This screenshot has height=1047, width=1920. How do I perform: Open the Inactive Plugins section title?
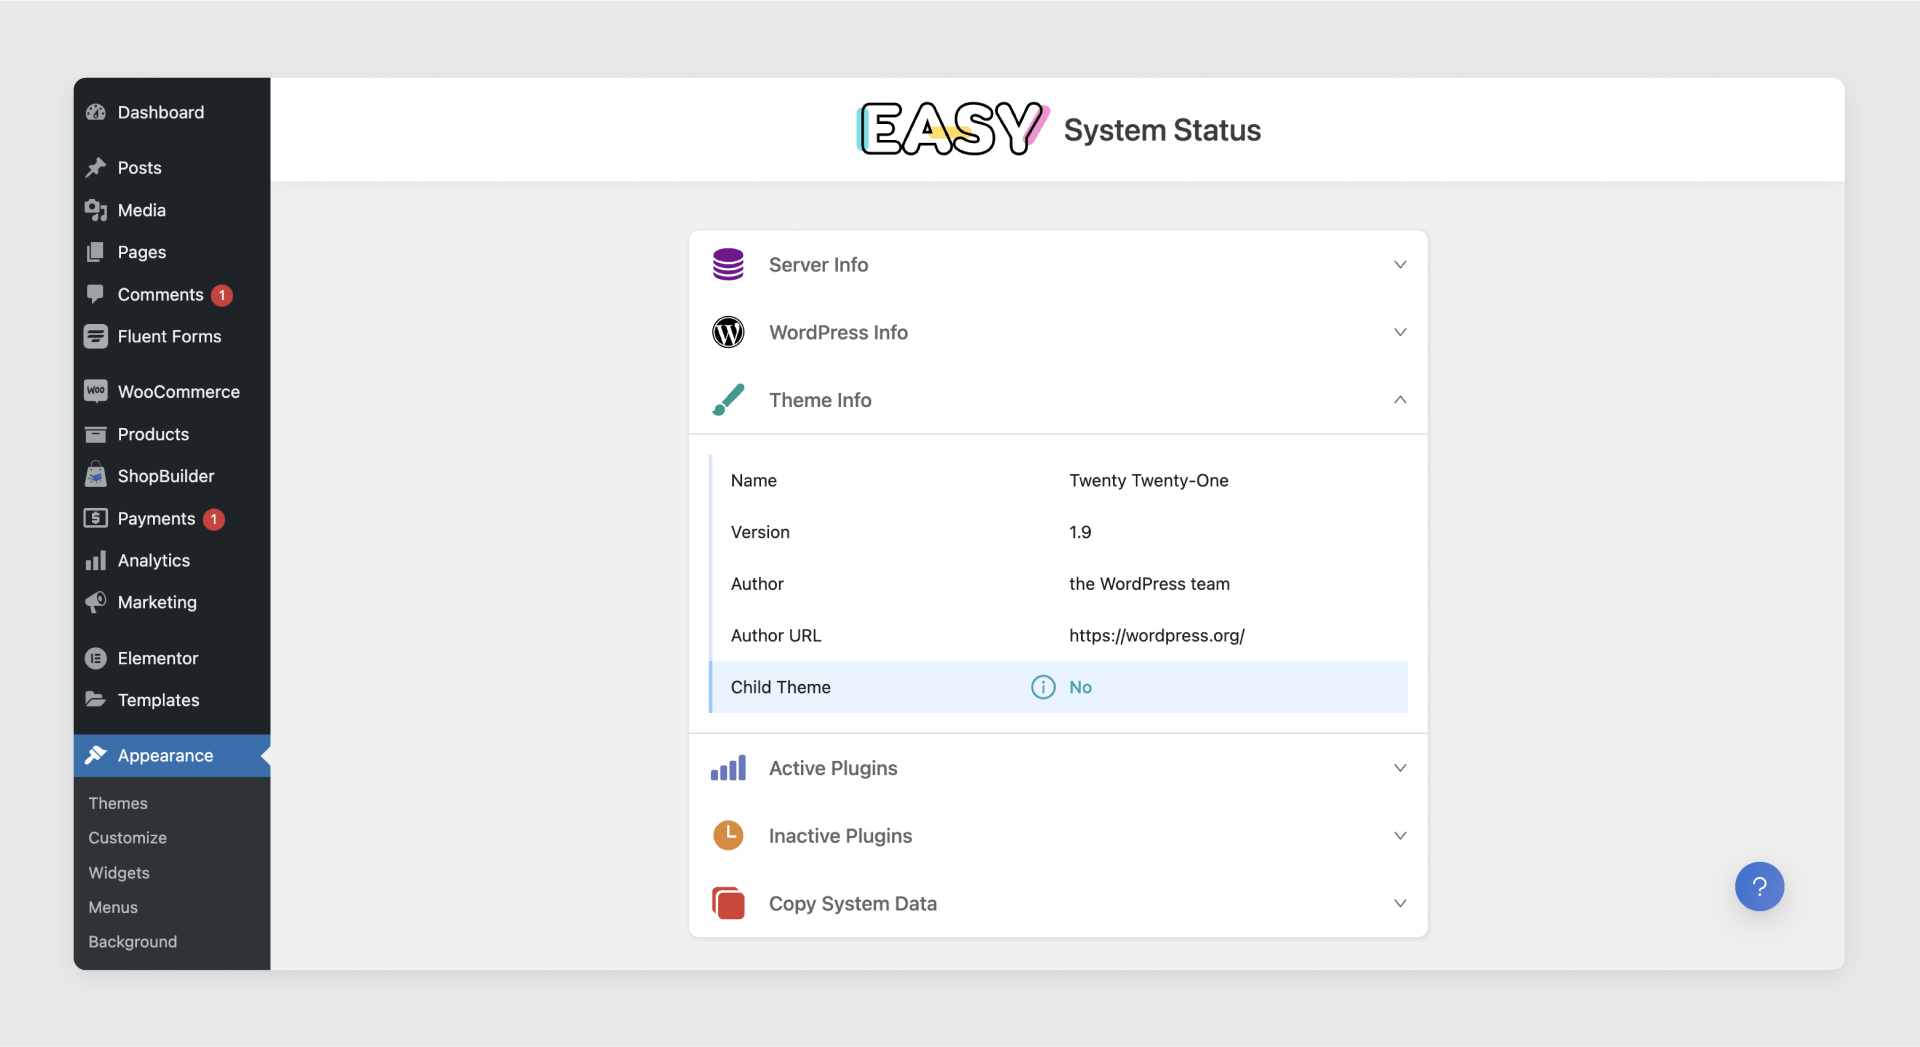coord(840,835)
